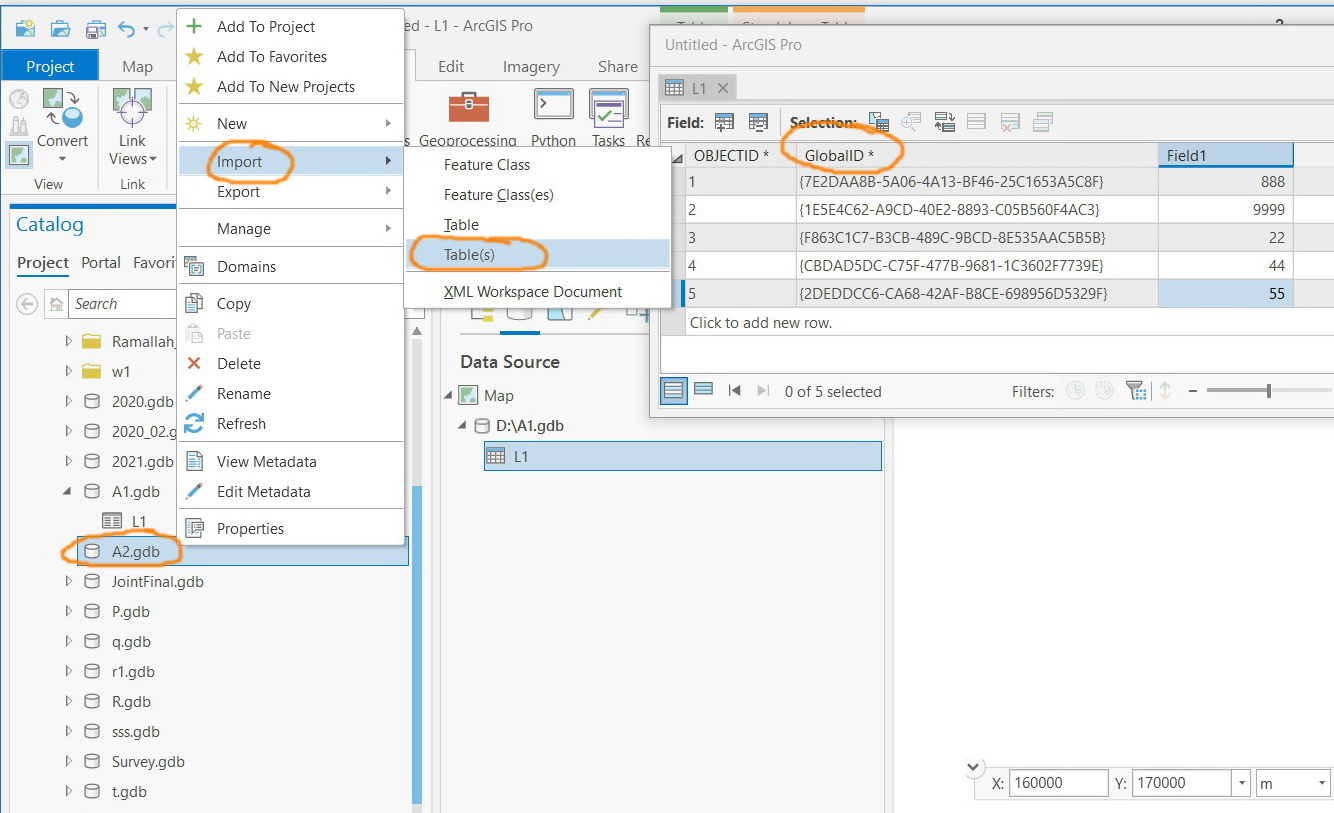
Task: Click the Open Project folder icon
Action: click(x=60, y=28)
